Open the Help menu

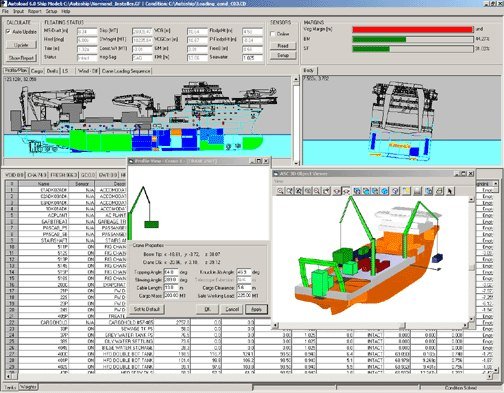tap(66, 11)
